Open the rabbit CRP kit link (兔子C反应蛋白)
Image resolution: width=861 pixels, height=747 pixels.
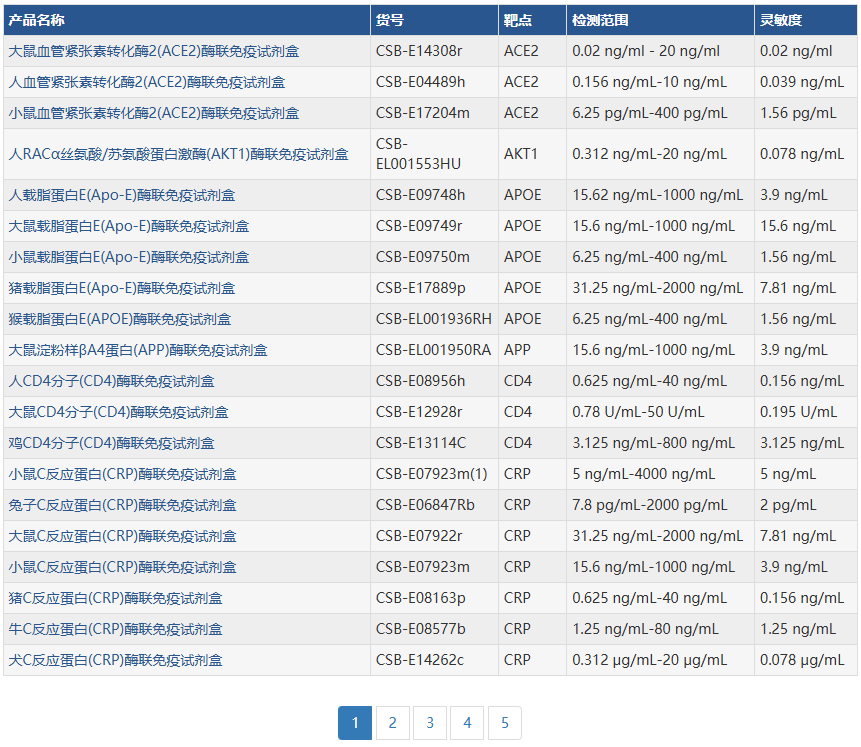pos(122,505)
